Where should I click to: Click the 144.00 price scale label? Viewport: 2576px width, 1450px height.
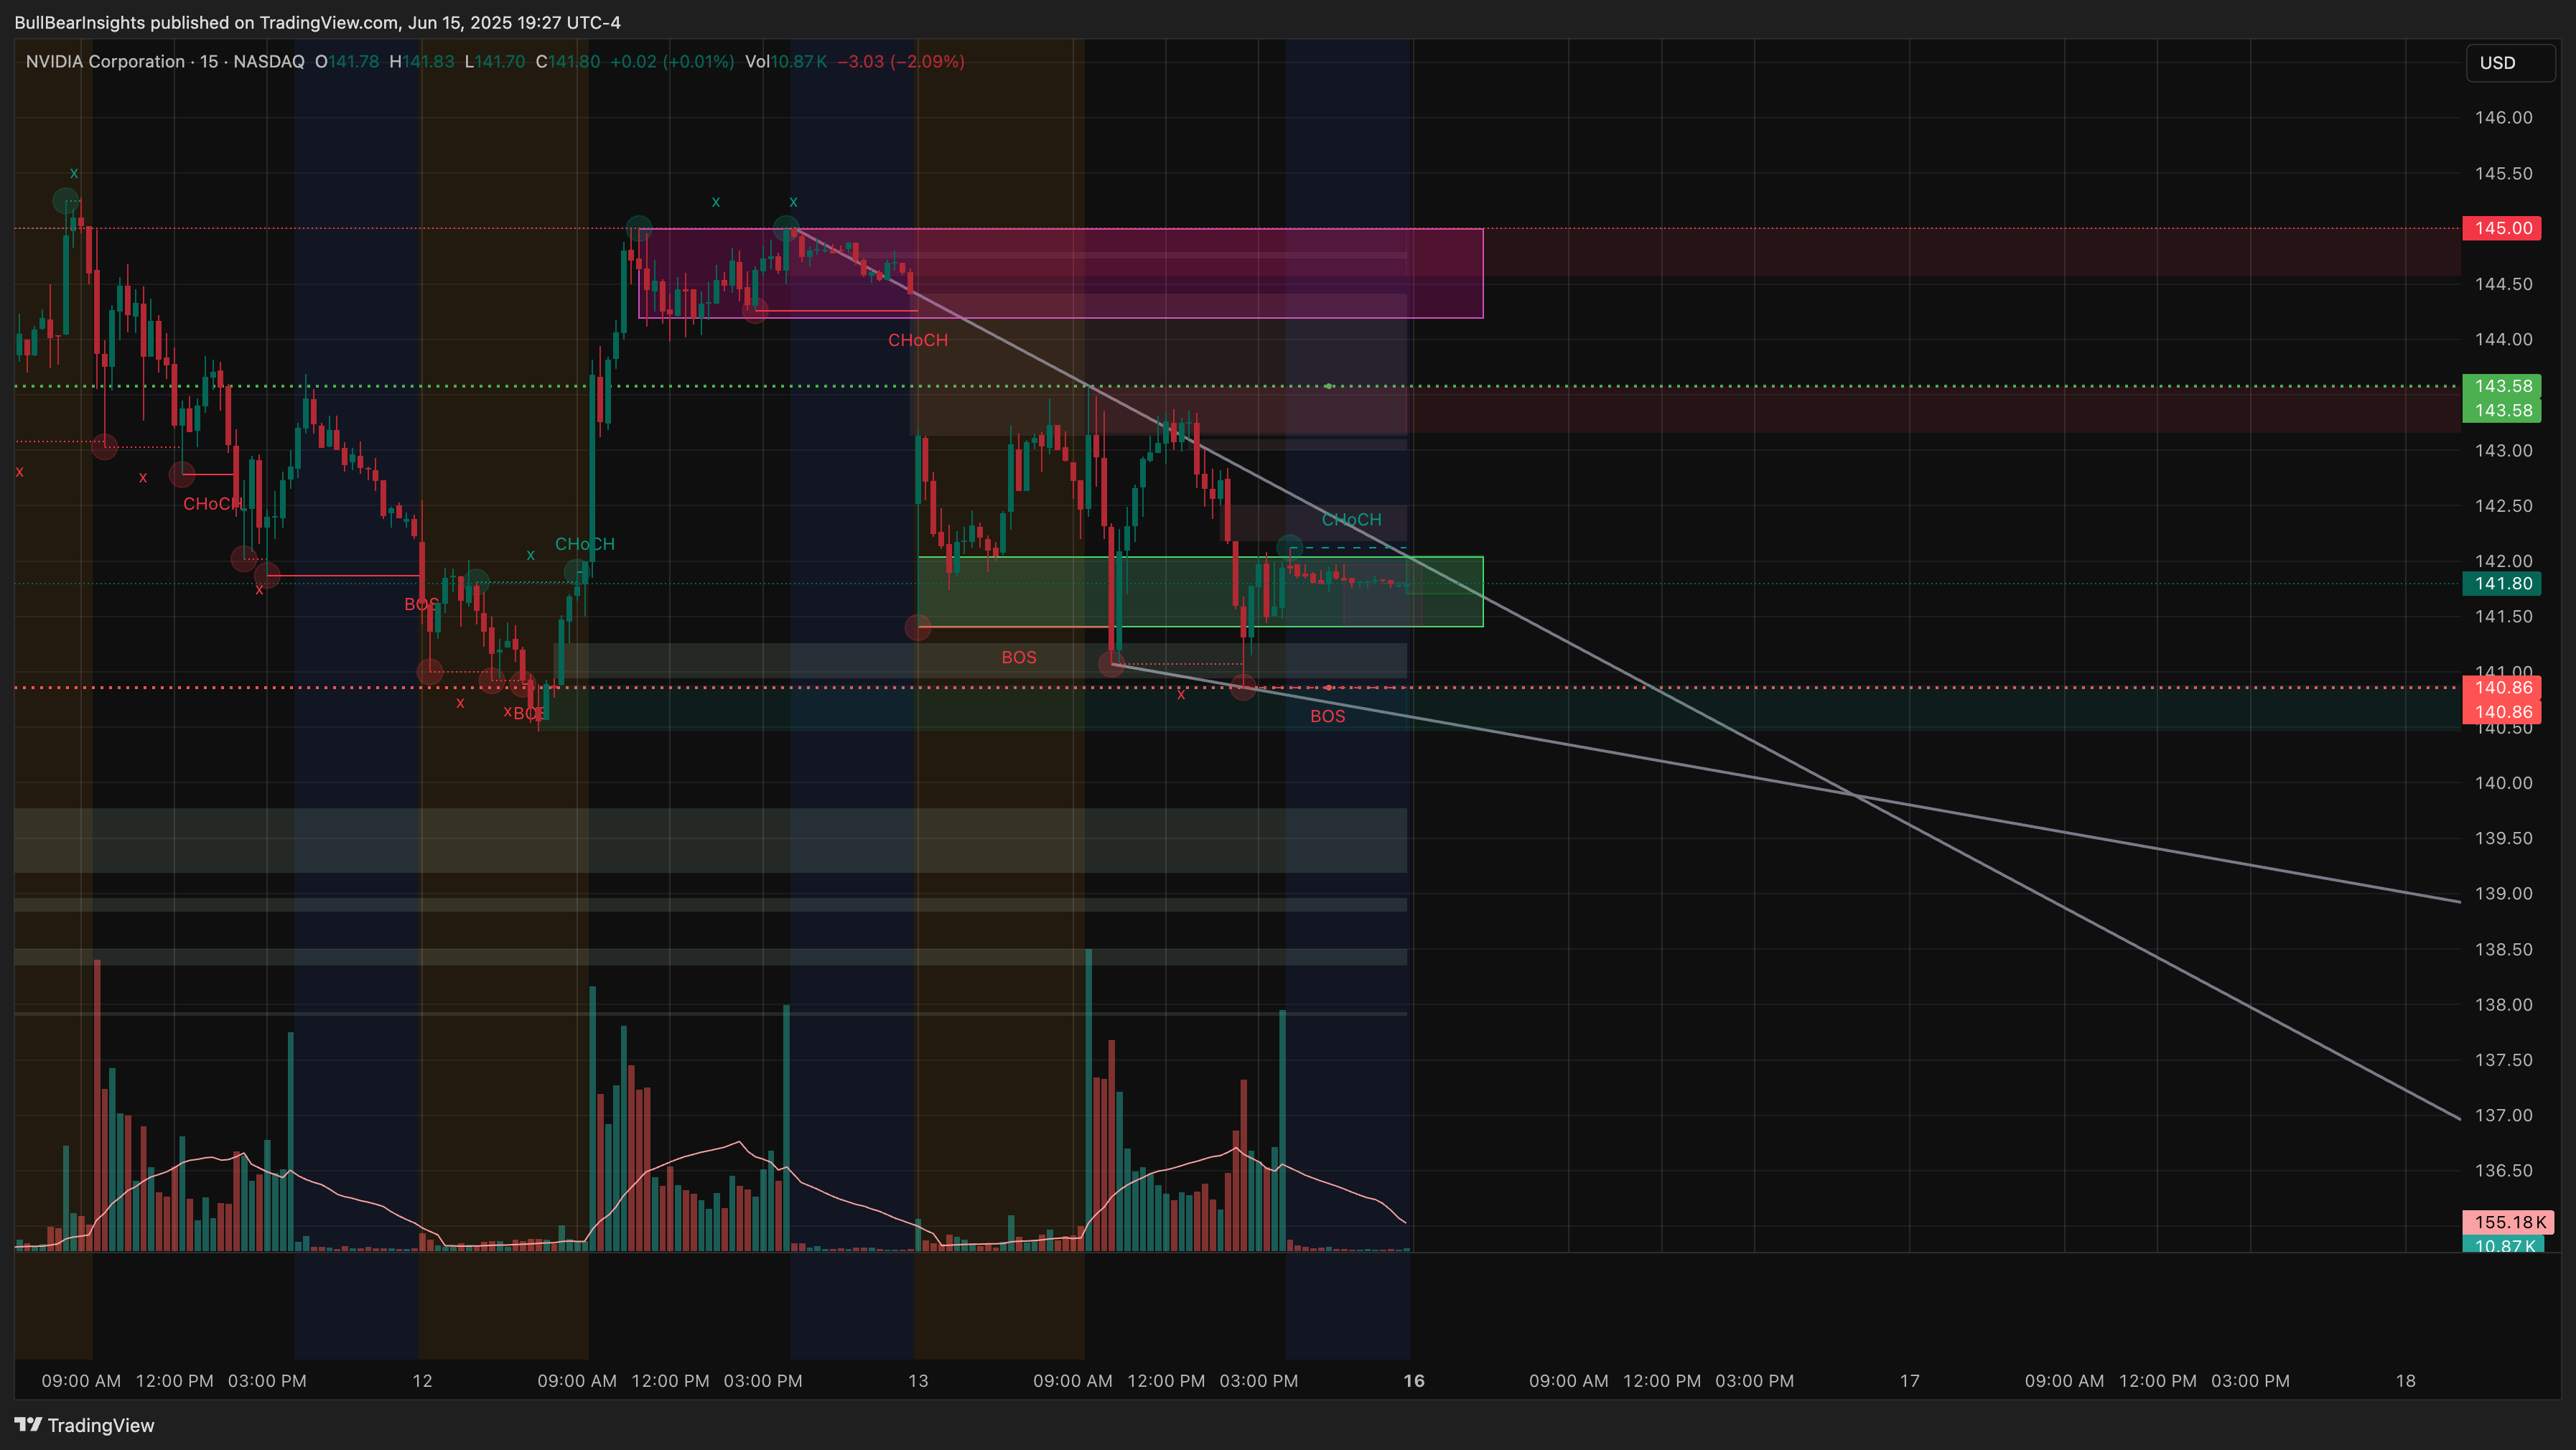2503,339
